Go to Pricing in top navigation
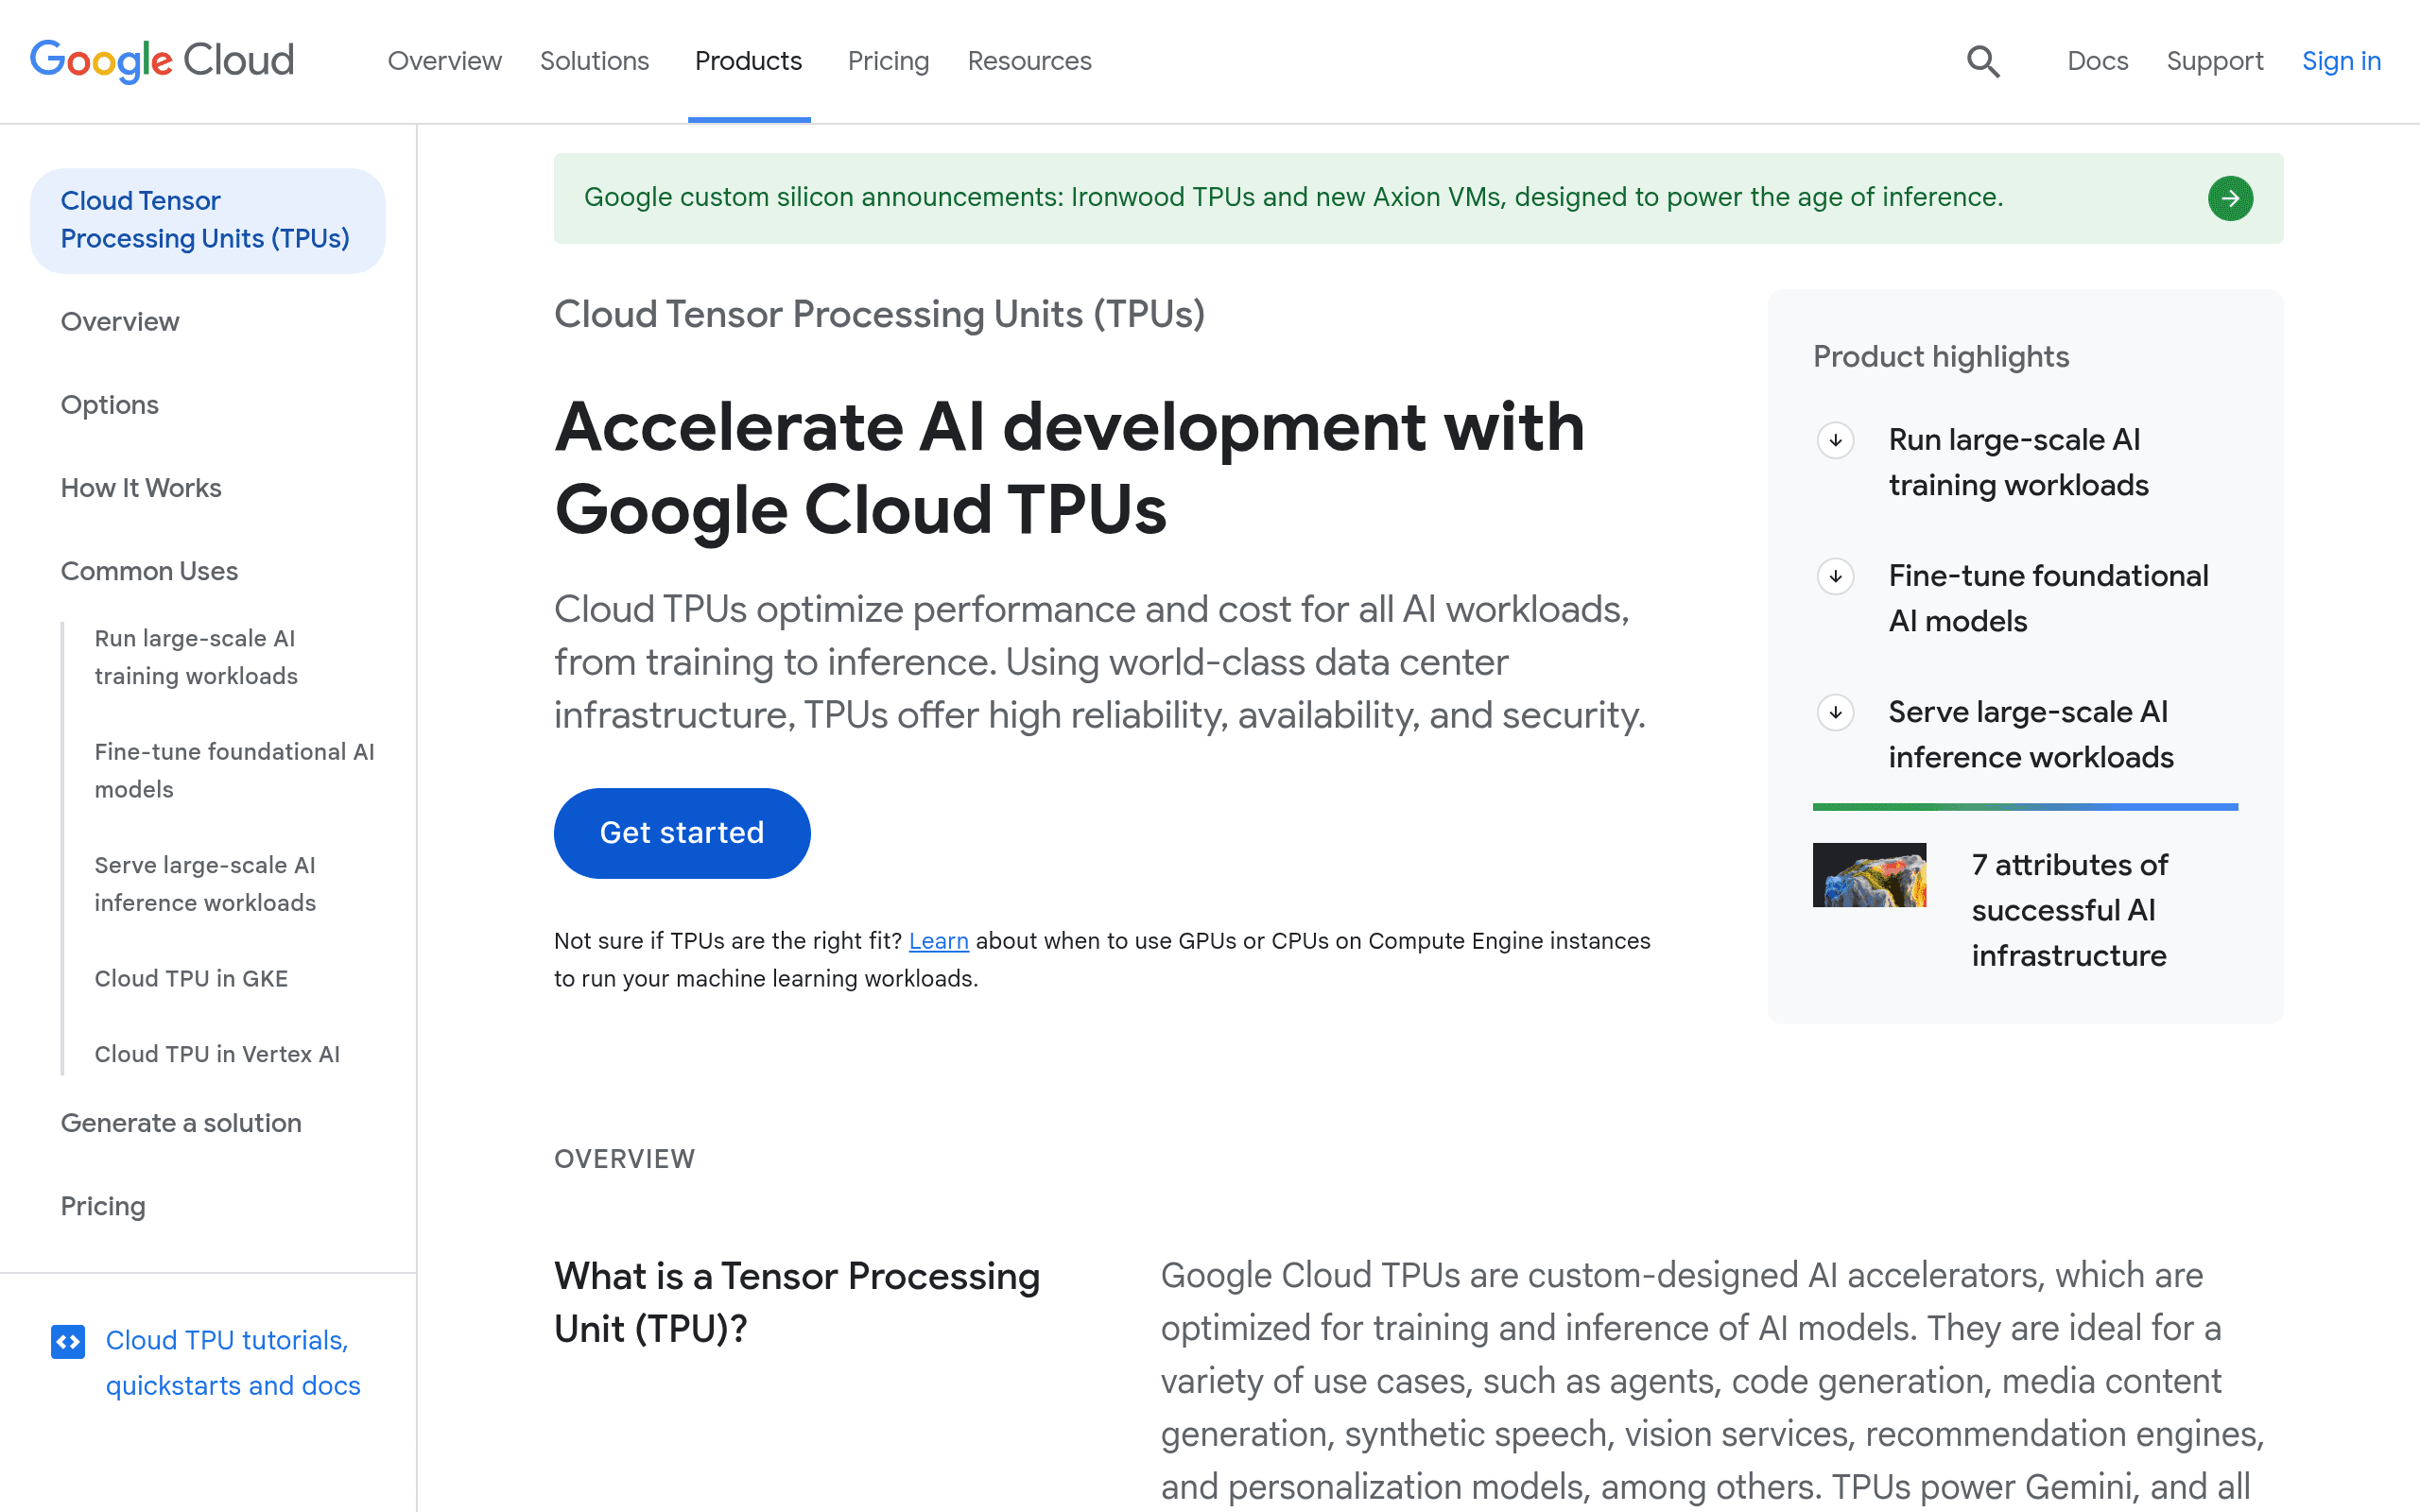This screenshot has height=1512, width=2420. (x=888, y=61)
